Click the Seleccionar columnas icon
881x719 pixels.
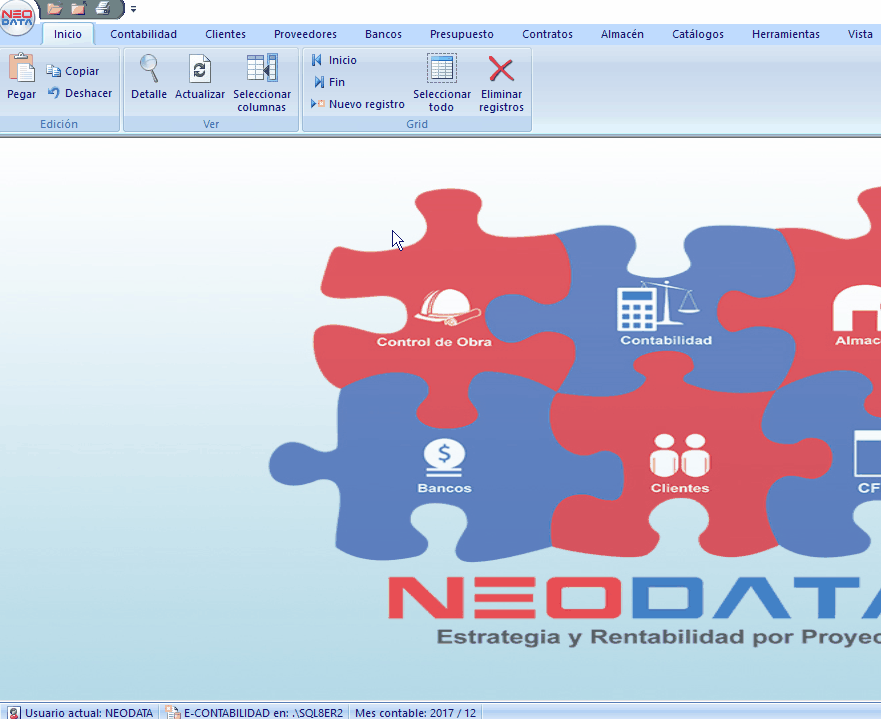click(262, 69)
